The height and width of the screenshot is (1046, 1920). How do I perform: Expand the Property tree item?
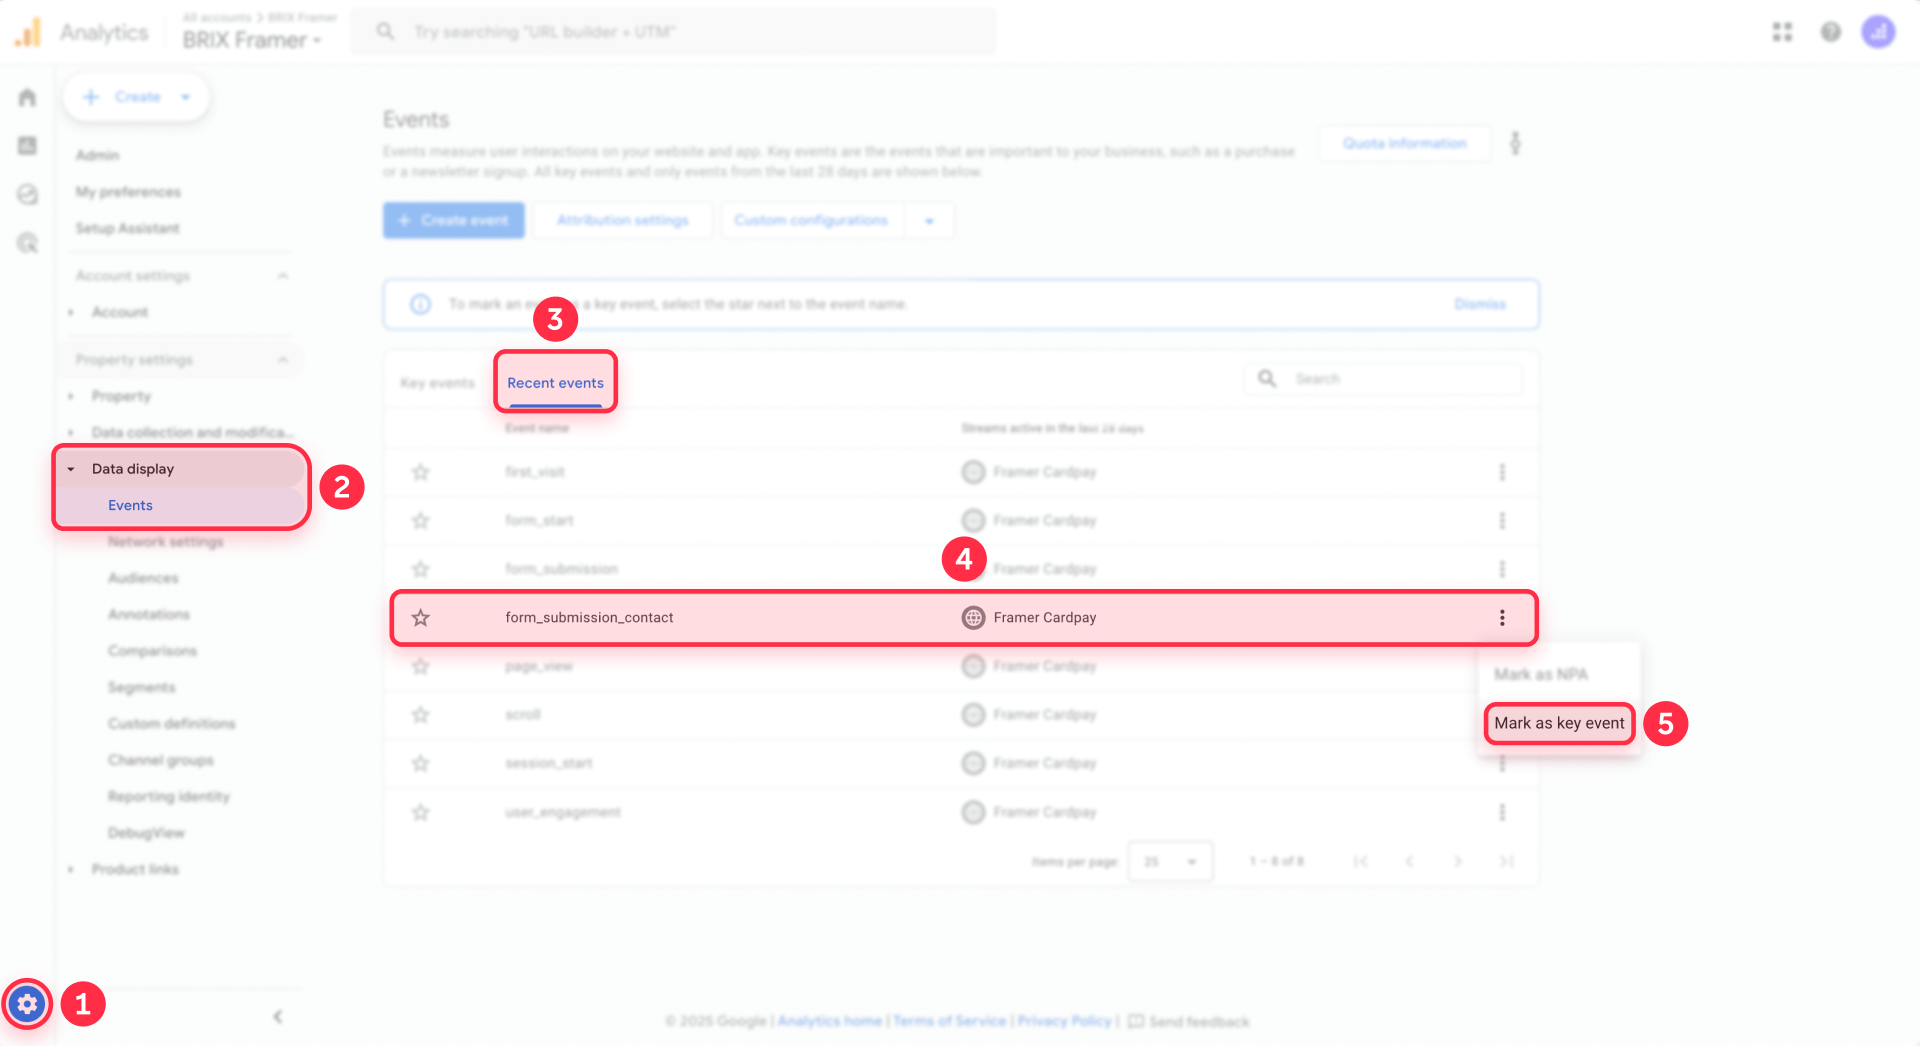click(x=71, y=396)
